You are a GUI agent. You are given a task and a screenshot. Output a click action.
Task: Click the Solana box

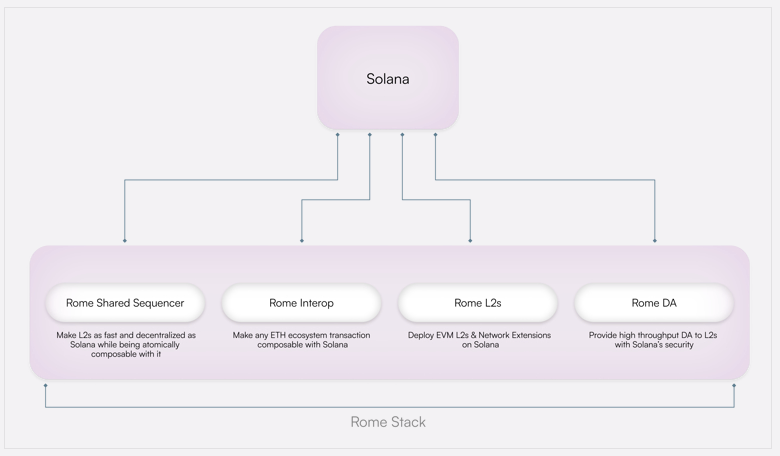[388, 78]
